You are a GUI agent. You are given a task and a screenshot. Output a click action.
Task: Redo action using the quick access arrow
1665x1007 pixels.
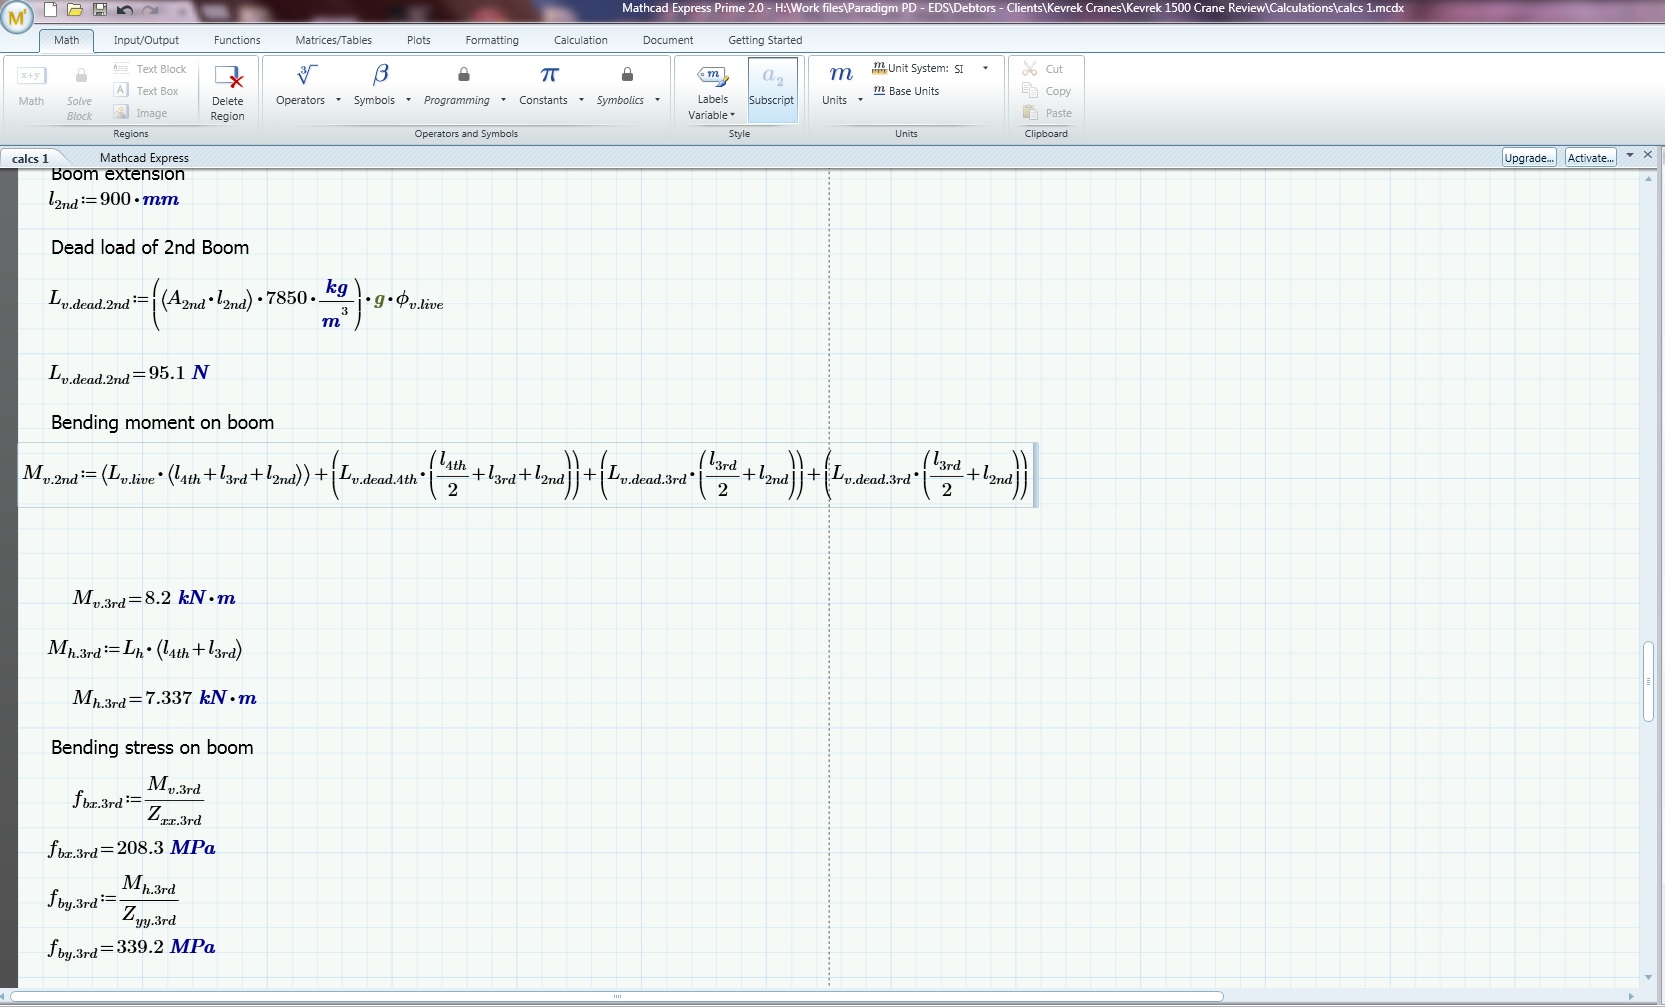point(150,10)
